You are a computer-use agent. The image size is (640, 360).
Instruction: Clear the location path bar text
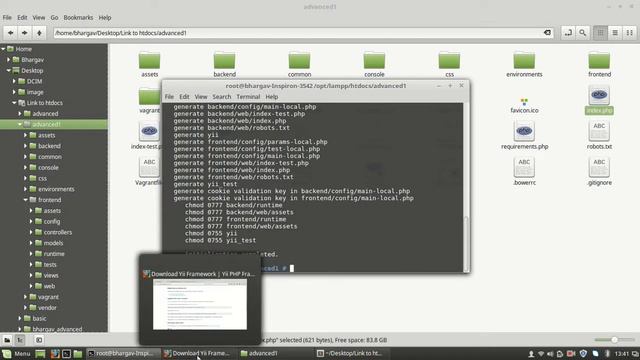click(x=547, y=33)
